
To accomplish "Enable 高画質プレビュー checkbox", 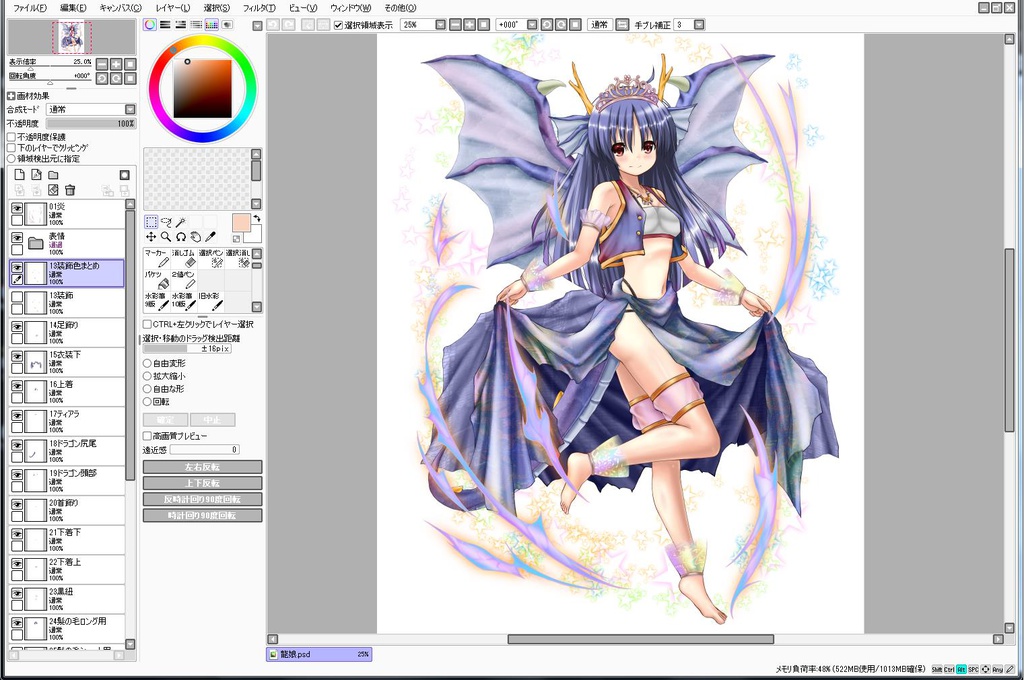I will click(148, 436).
